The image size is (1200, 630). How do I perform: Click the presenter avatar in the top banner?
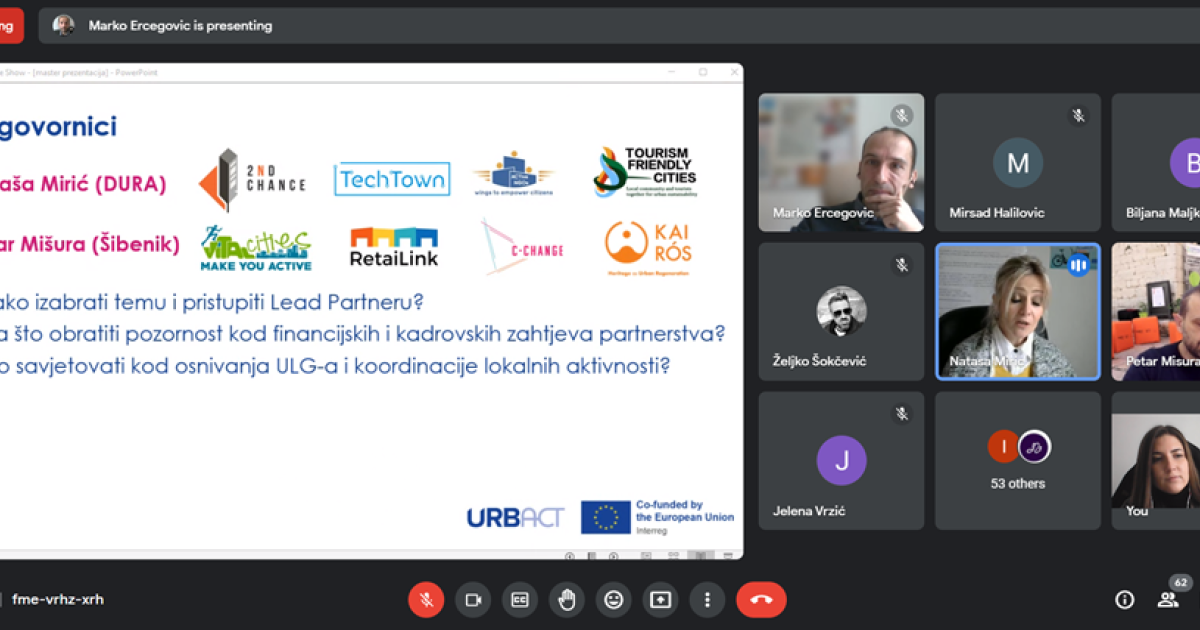pyautogui.click(x=64, y=26)
